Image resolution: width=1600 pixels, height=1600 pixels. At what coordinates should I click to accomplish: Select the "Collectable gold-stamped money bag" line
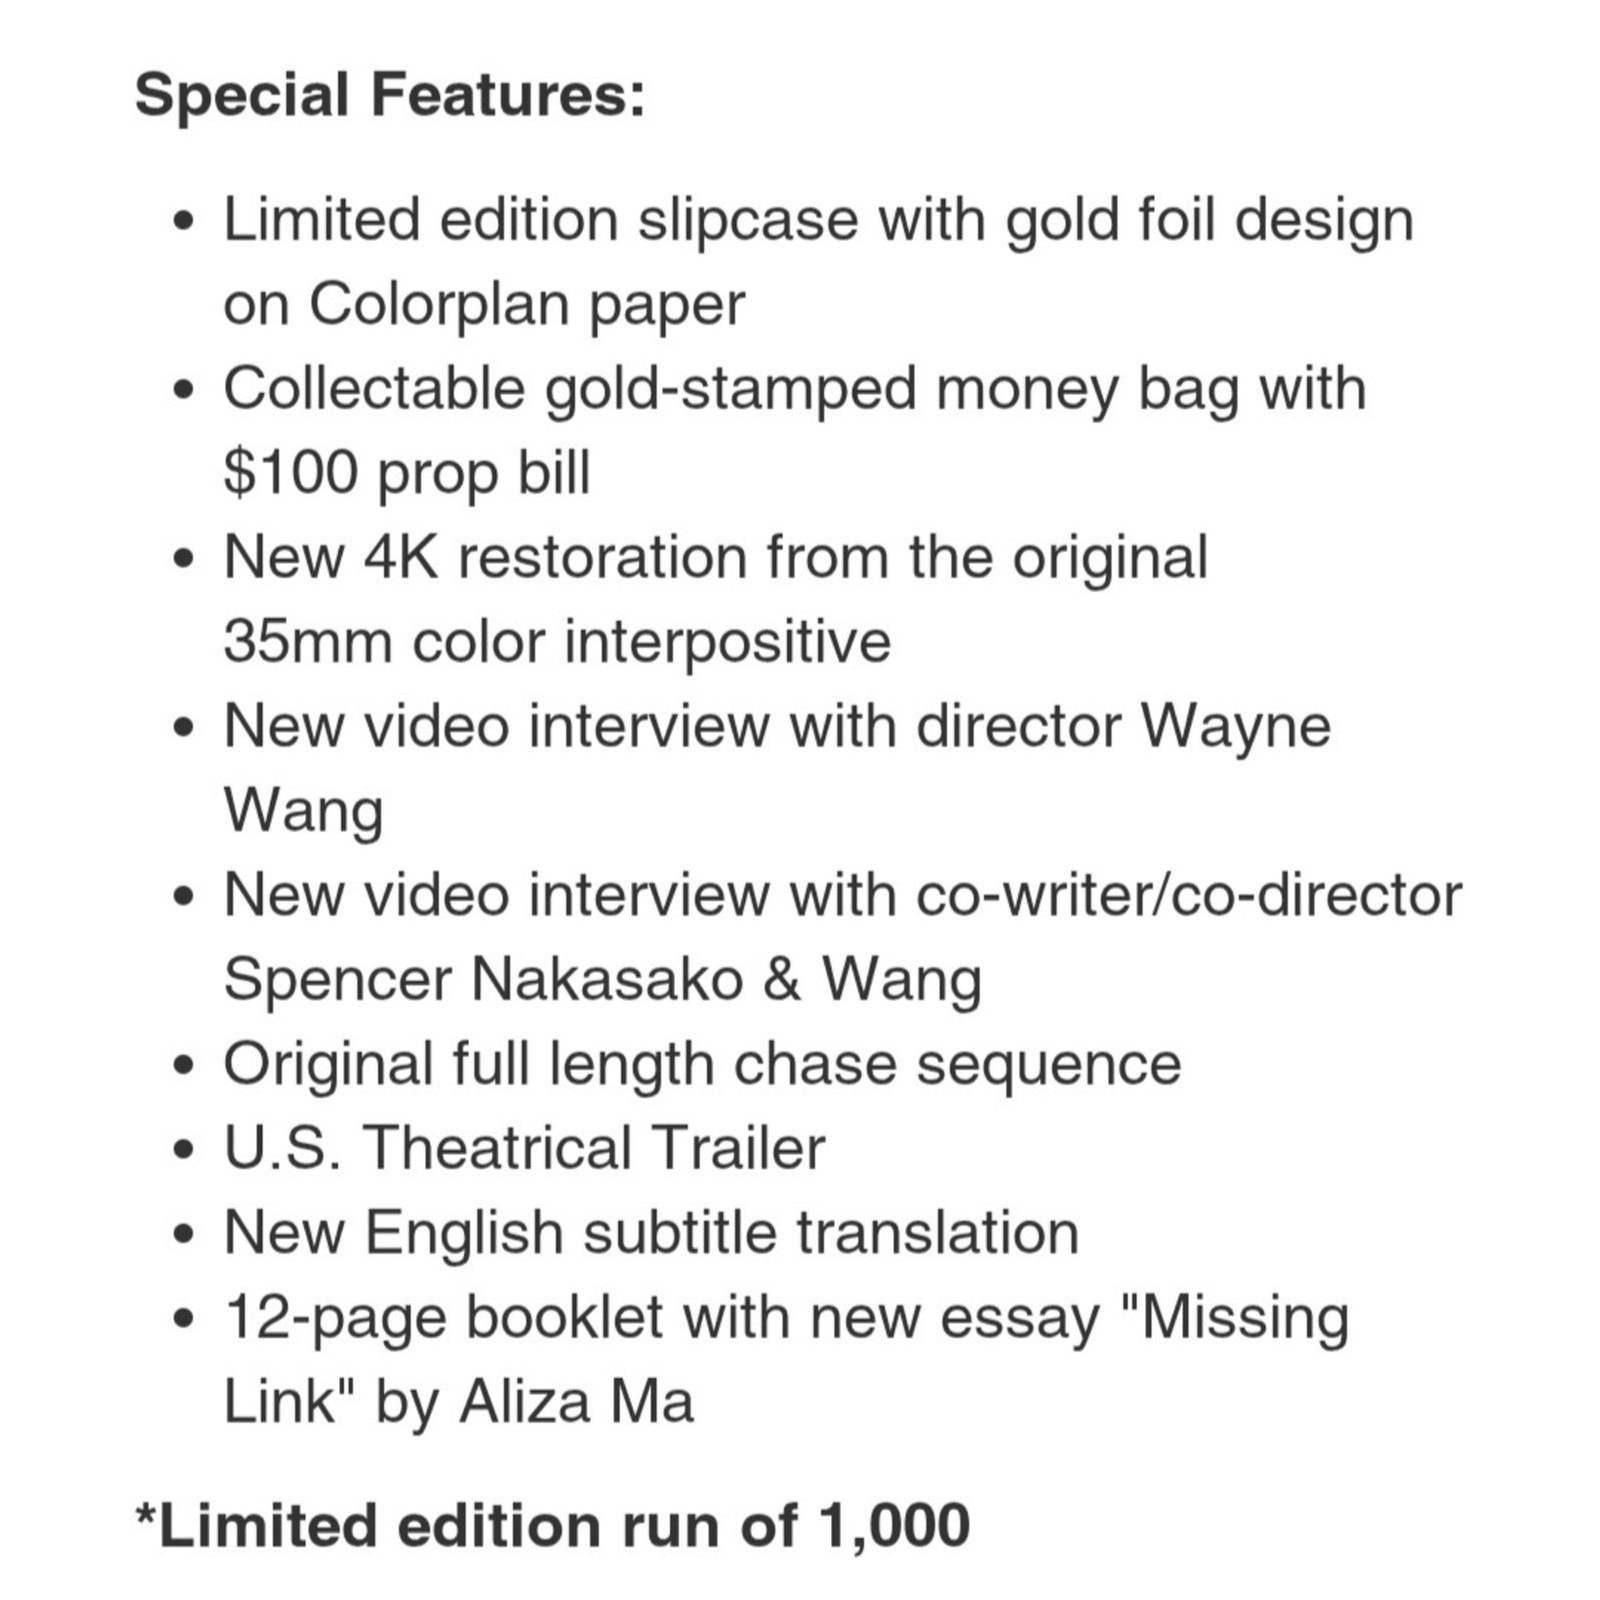pos(794,389)
